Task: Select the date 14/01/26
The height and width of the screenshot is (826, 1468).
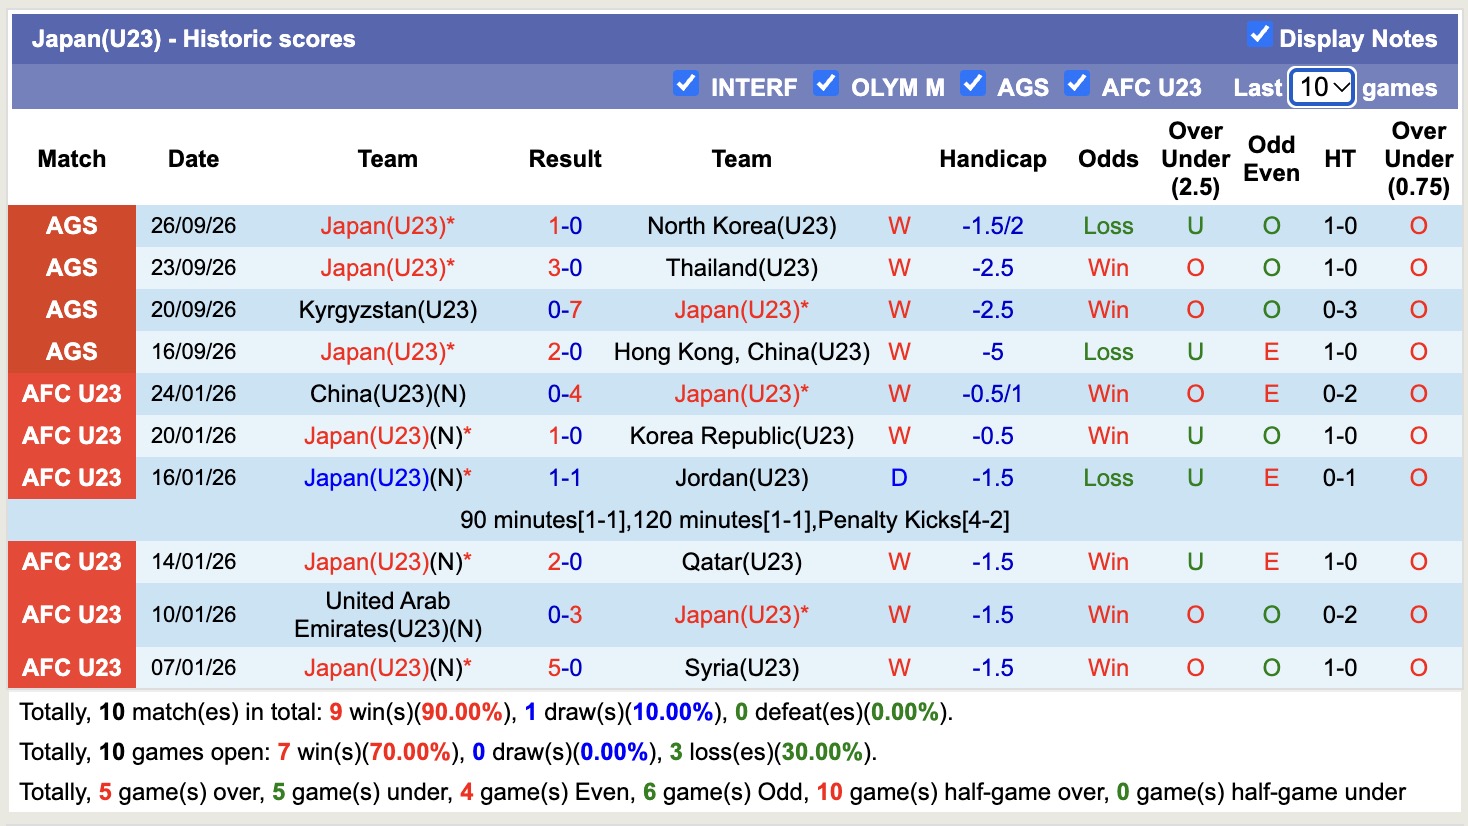Action: [x=194, y=562]
